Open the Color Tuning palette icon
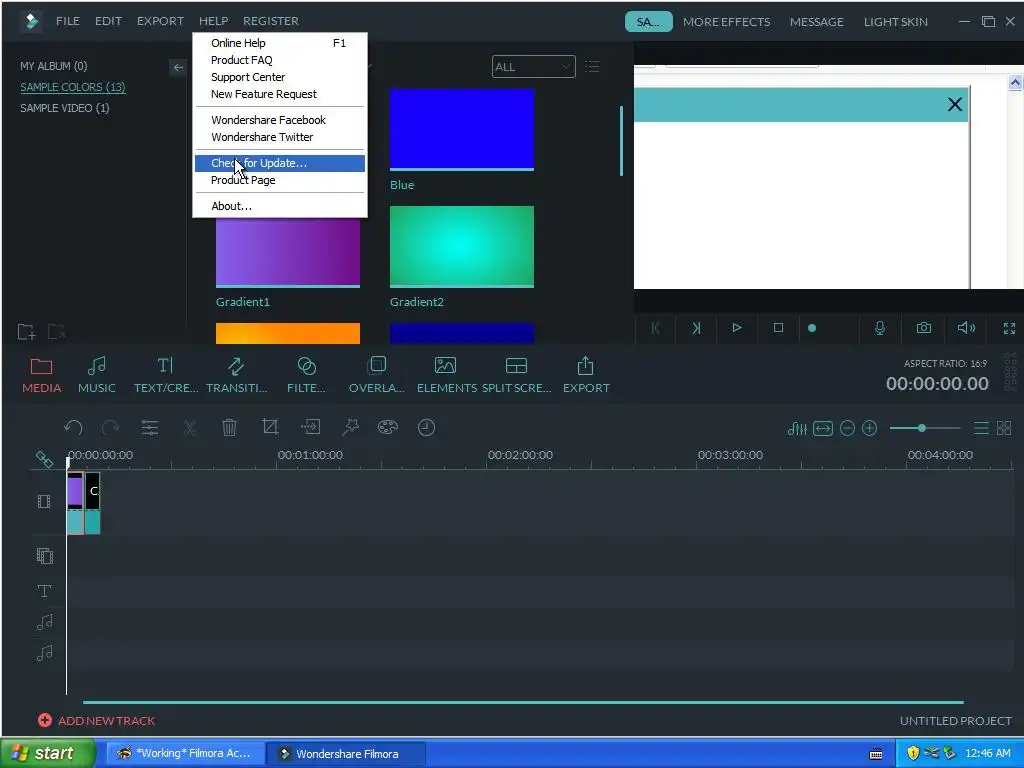The width and height of the screenshot is (1024, 768). pos(388,427)
